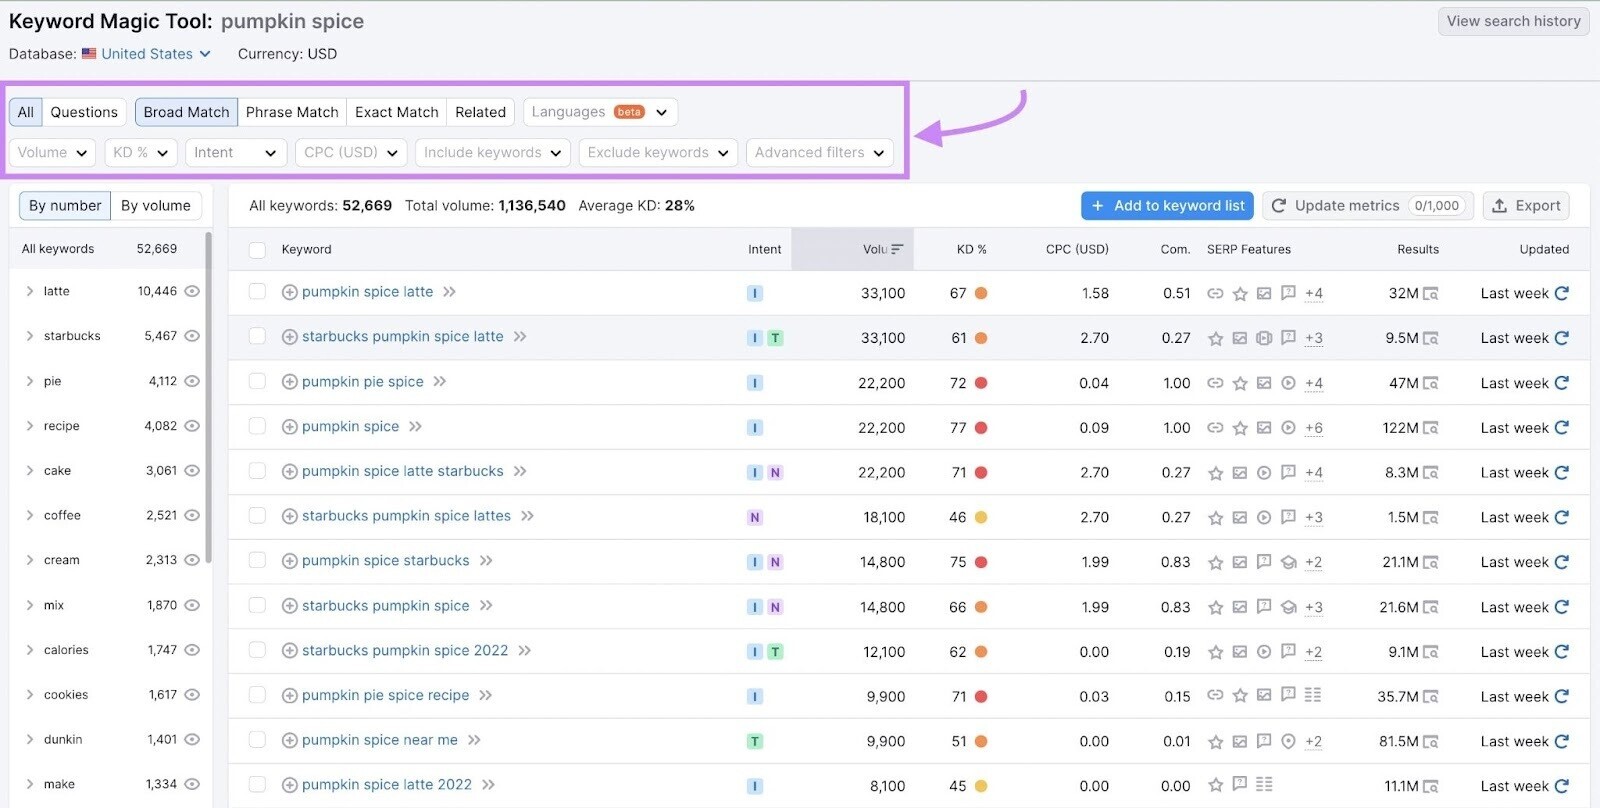The height and width of the screenshot is (808, 1600).
Task: Click refresh icon on pumpkin spice near me row
Action: pos(1562,741)
